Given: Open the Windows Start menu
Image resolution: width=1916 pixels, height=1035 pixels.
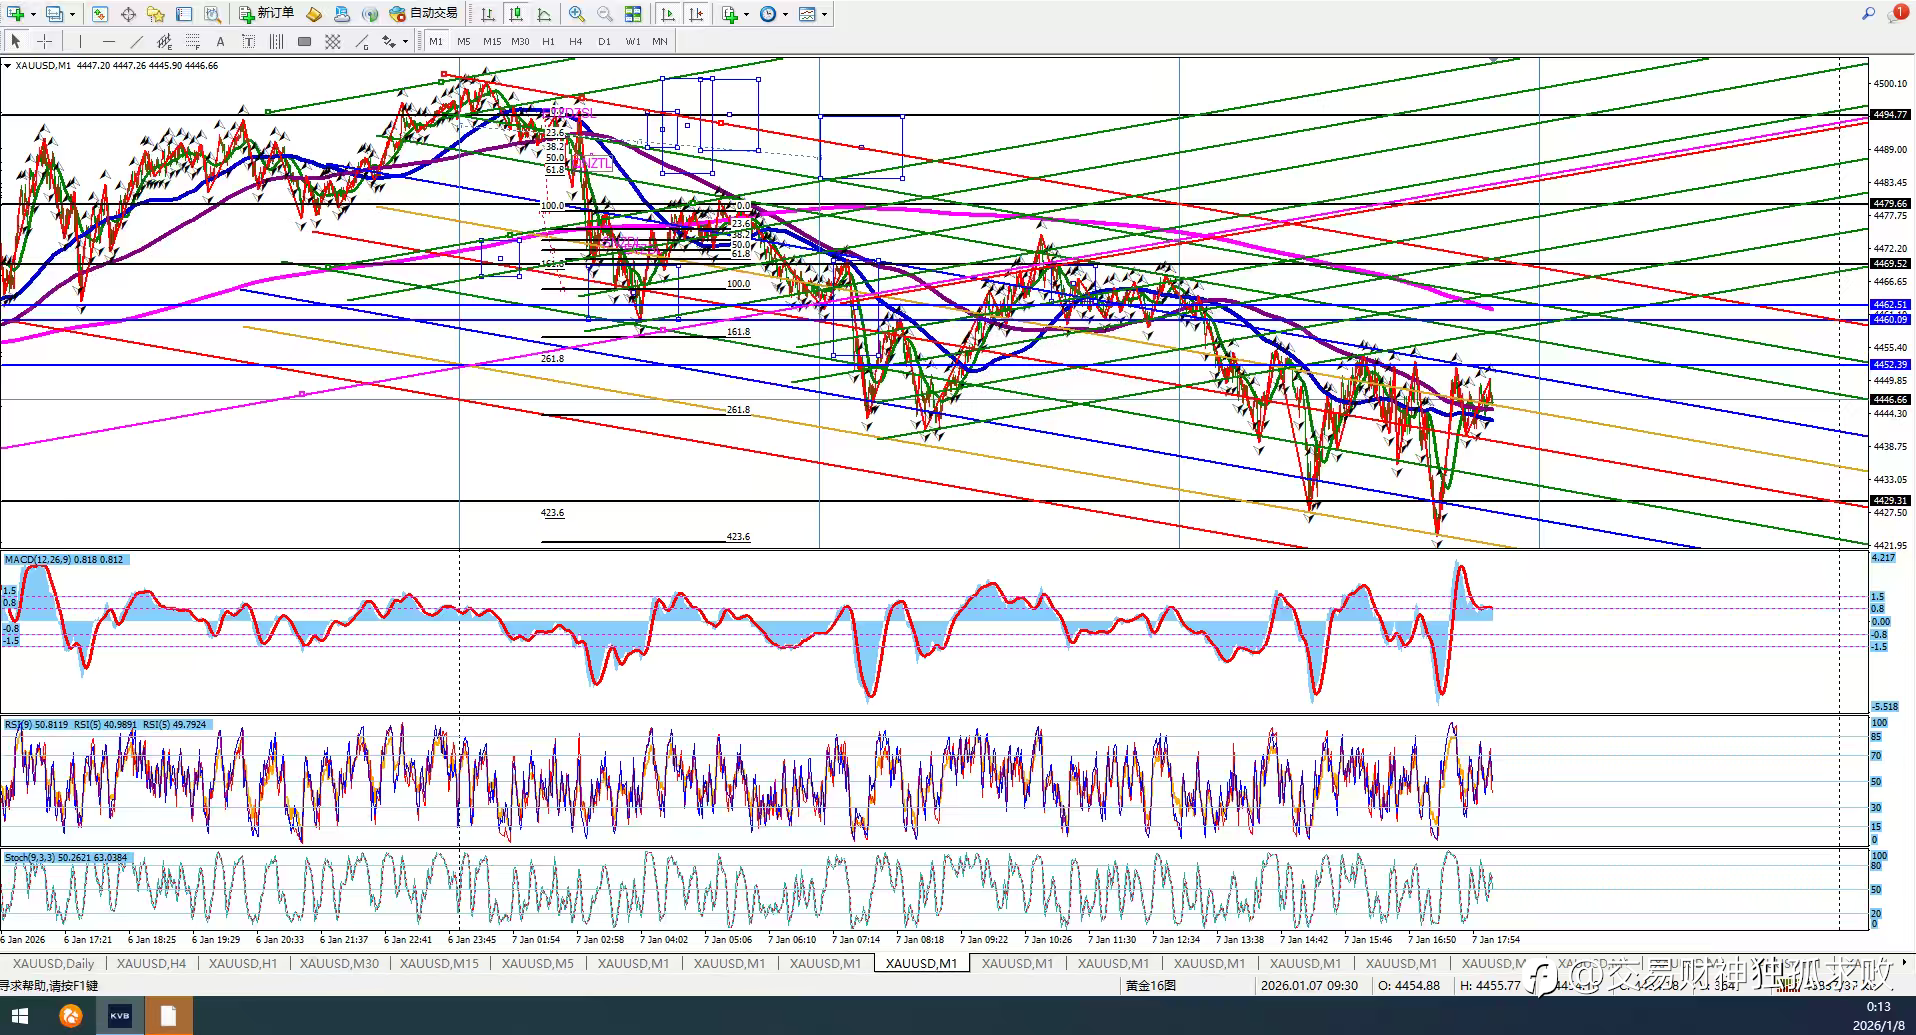Looking at the screenshot, I should [19, 1016].
